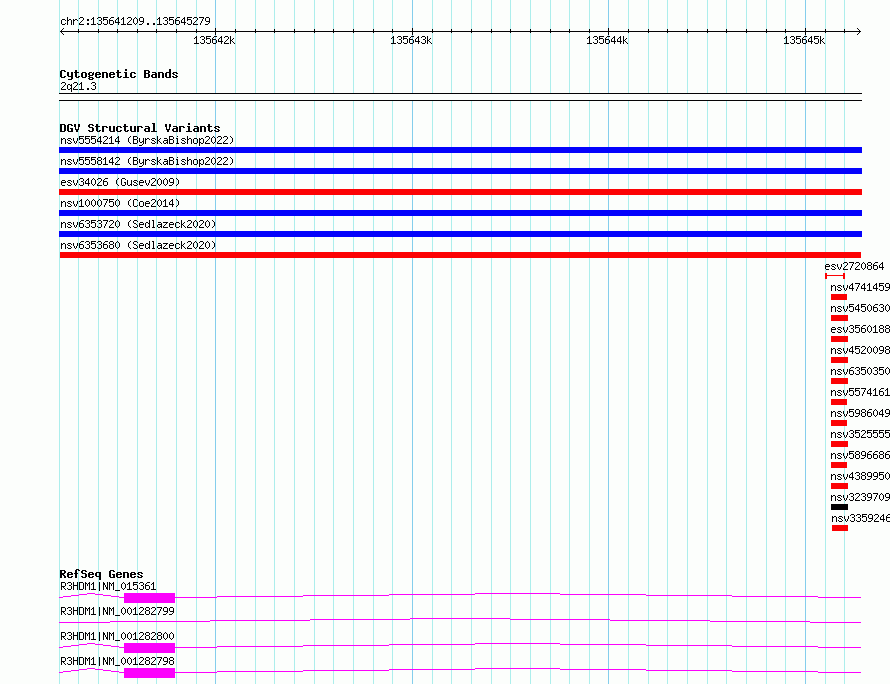Click the chr2:135641209..135645279 region label

pos(135,21)
